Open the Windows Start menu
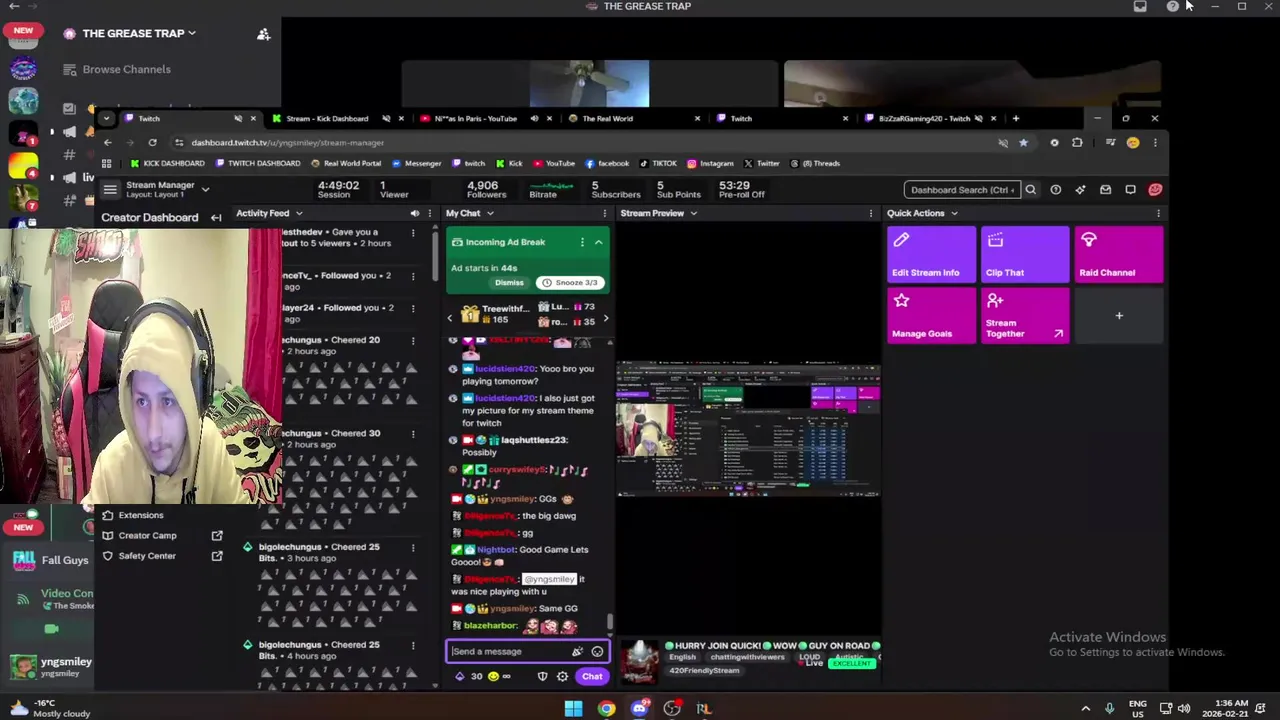This screenshot has width=1280, height=720. pyautogui.click(x=573, y=708)
